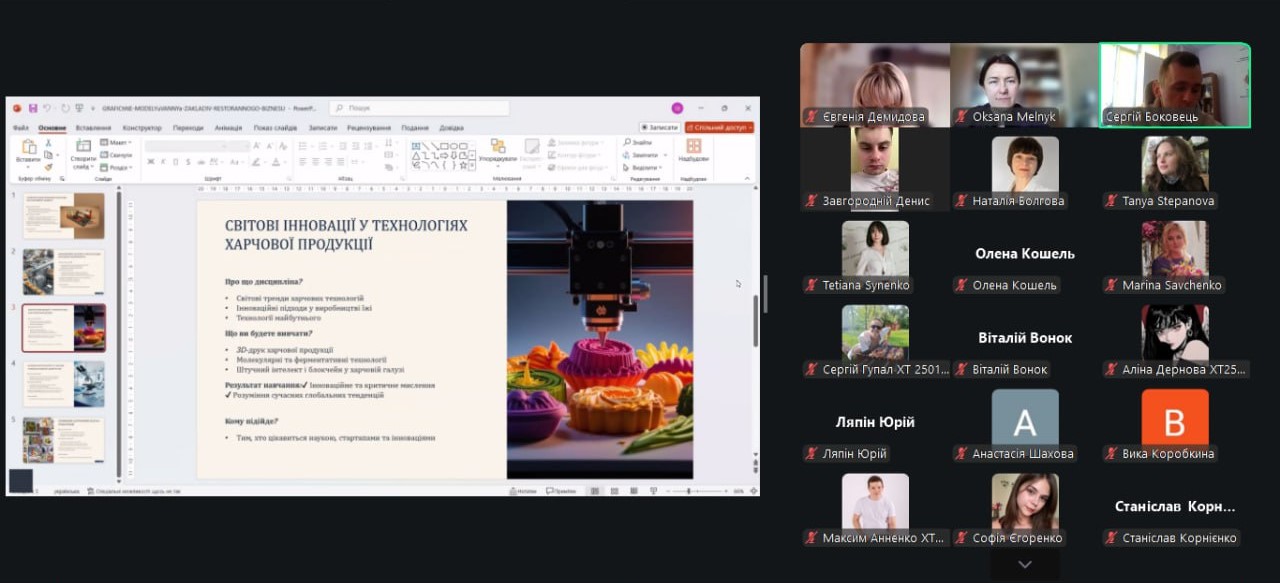Image resolution: width=1280 pixels, height=583 pixels.
Task: Show more participants with the down chevron
Action: [x=1024, y=565]
